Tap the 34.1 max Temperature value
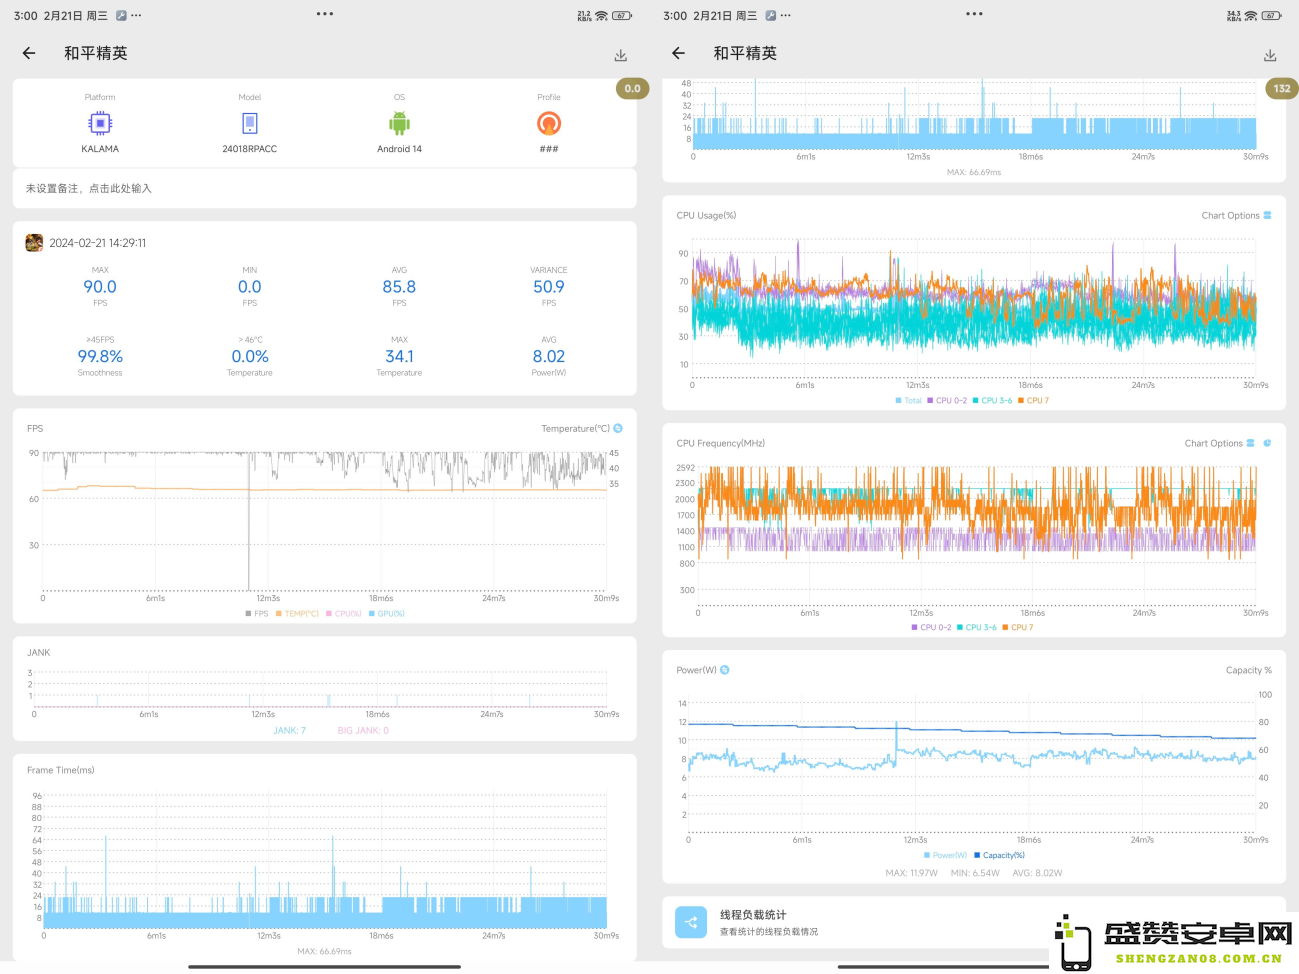 coord(399,357)
